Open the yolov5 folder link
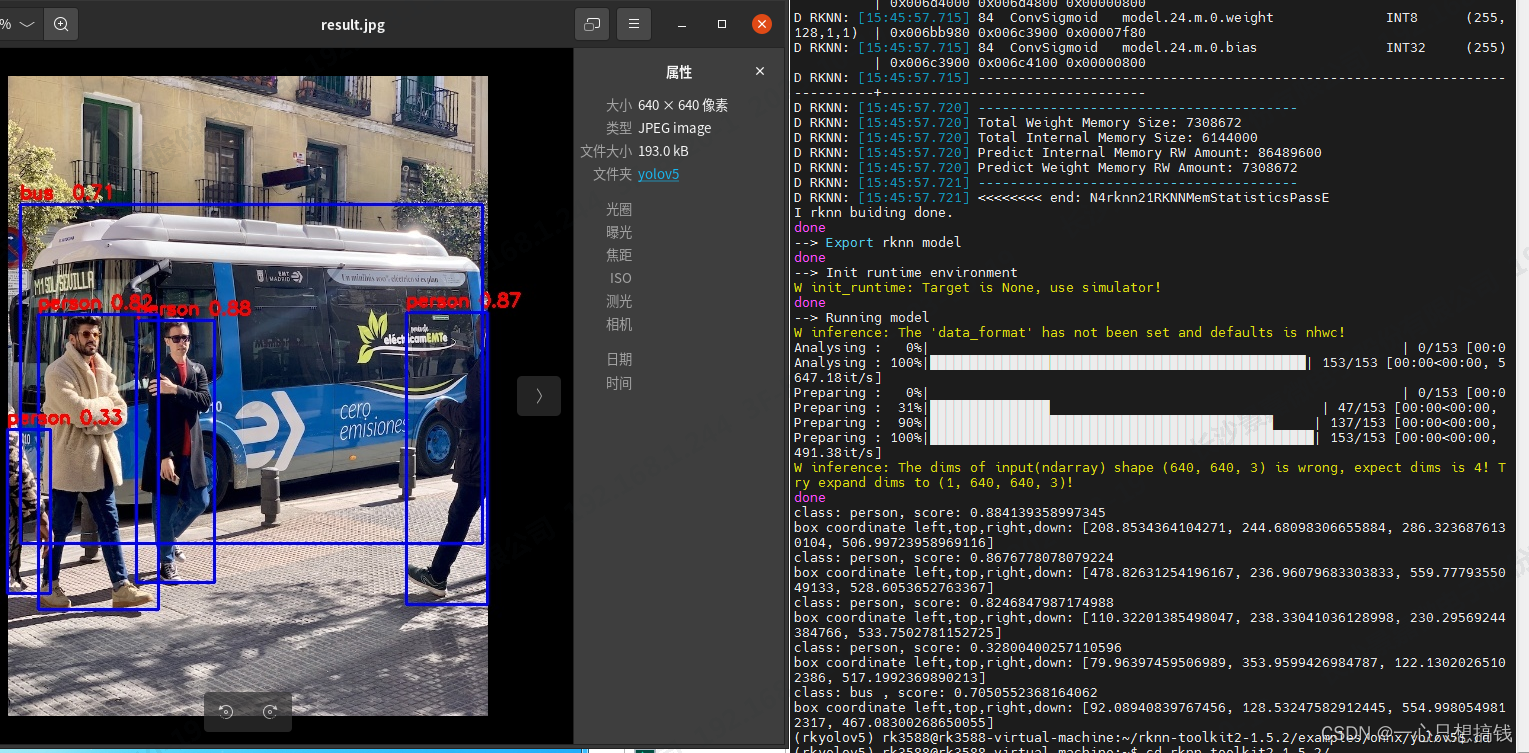The image size is (1529, 753). 658,174
